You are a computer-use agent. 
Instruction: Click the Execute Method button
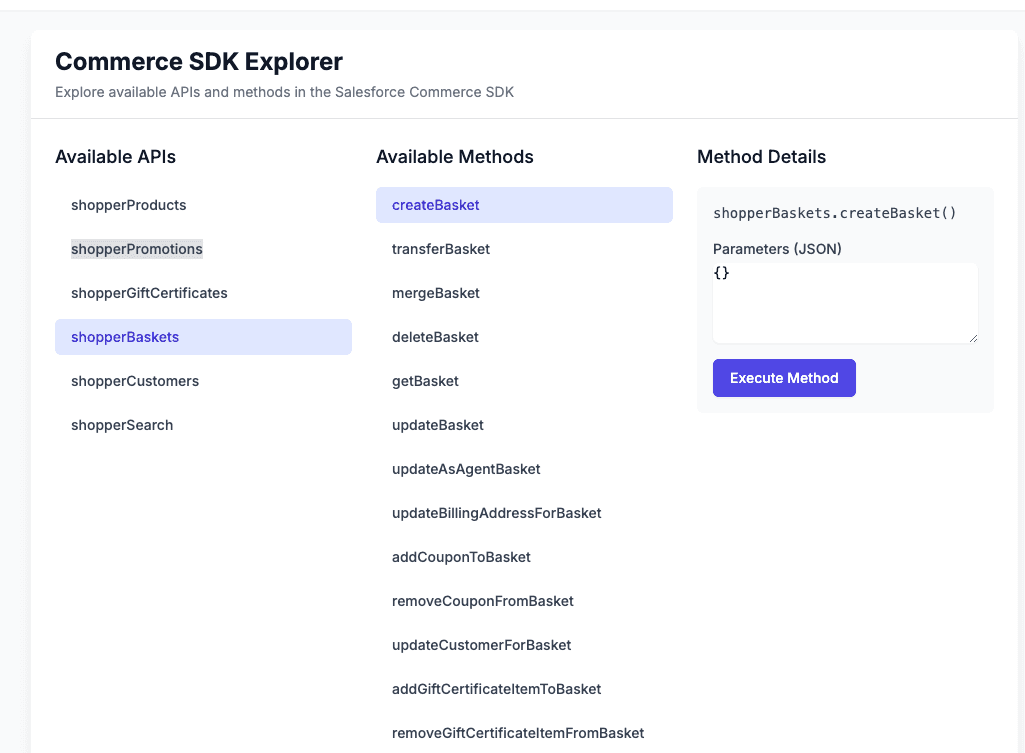pyautogui.click(x=784, y=378)
